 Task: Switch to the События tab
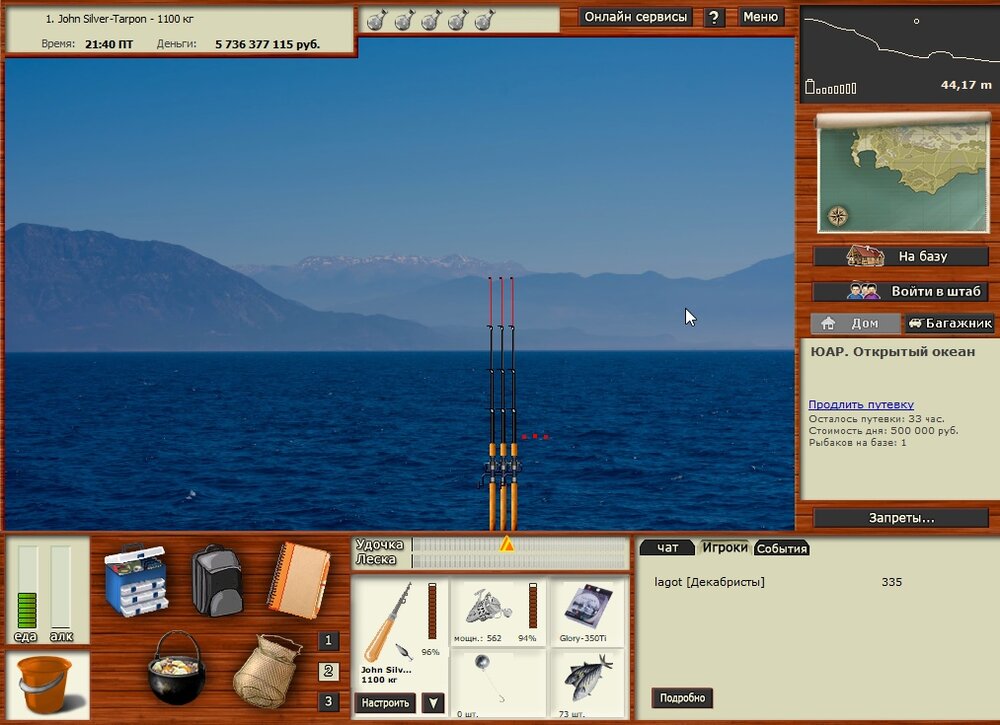tap(781, 548)
